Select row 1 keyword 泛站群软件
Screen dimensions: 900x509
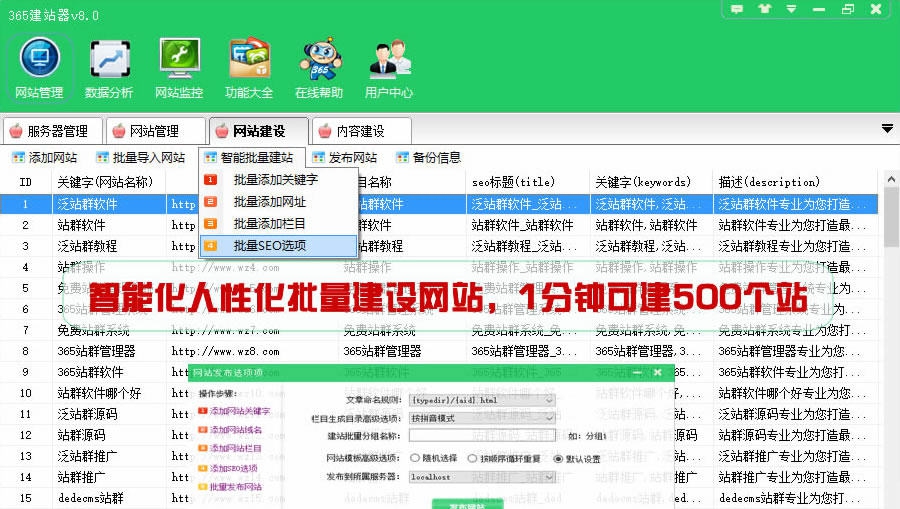click(x=87, y=204)
